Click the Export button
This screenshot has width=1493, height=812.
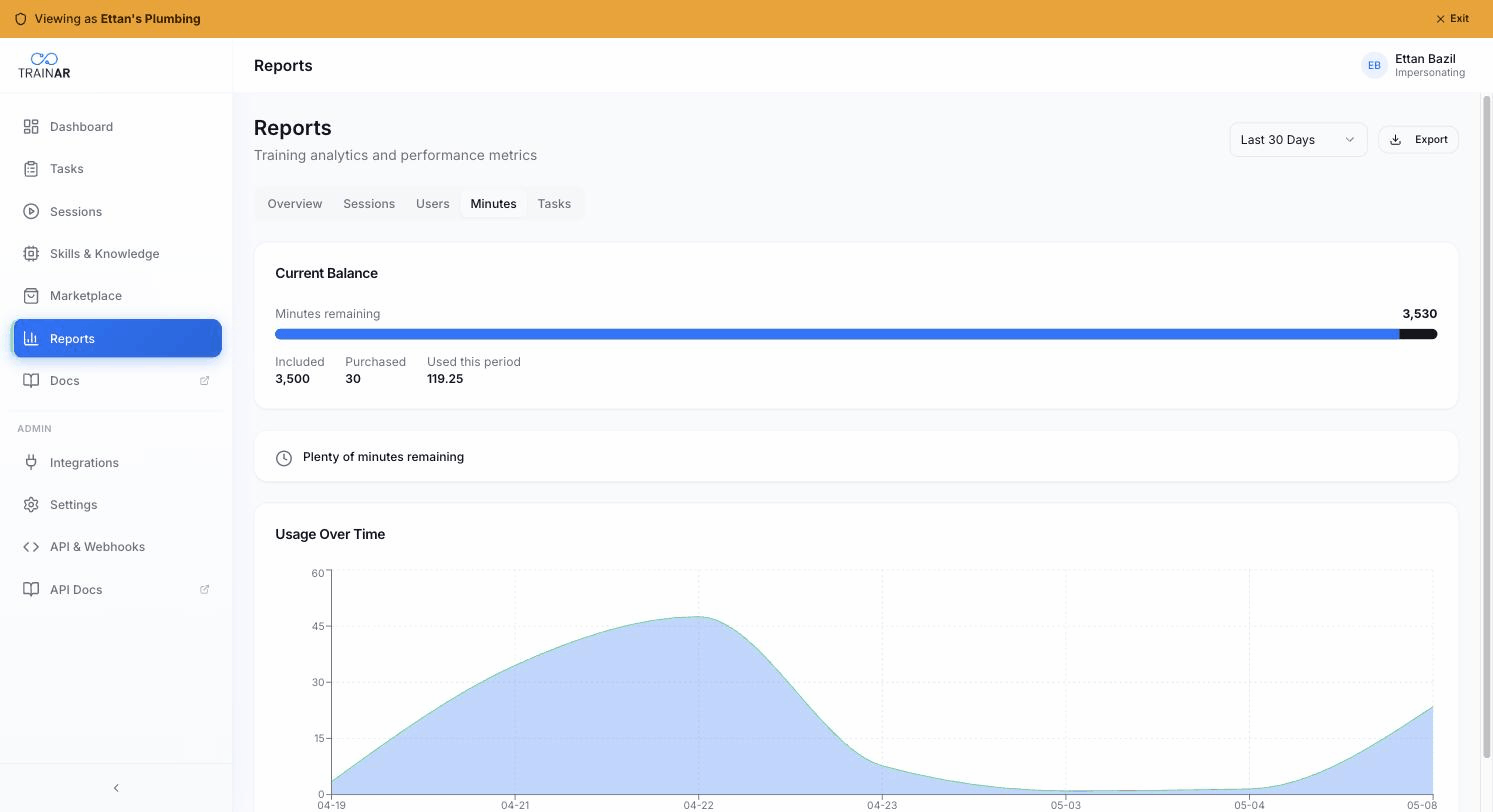pos(1418,140)
